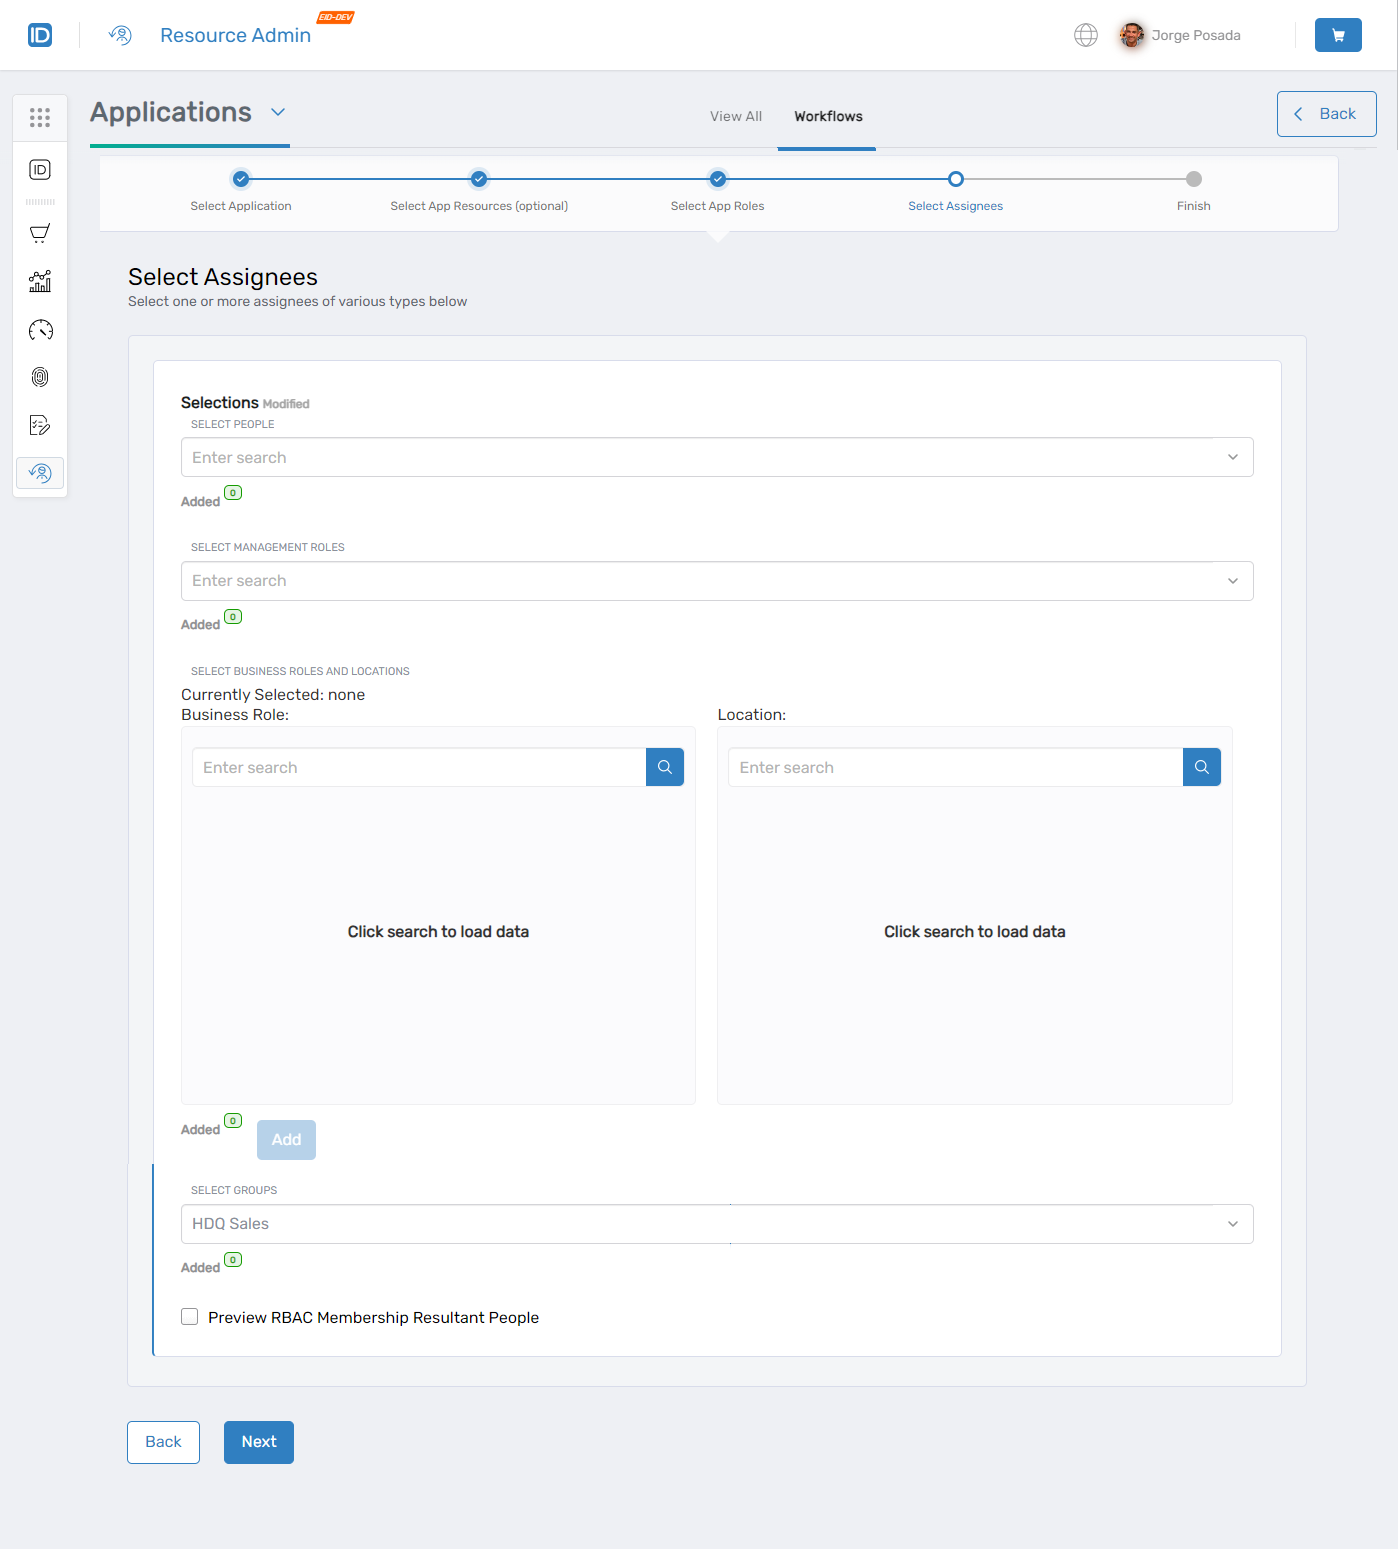Viewport: 1398px width, 1549px height.
Task: Open the Applications section switcher
Action: tap(278, 112)
